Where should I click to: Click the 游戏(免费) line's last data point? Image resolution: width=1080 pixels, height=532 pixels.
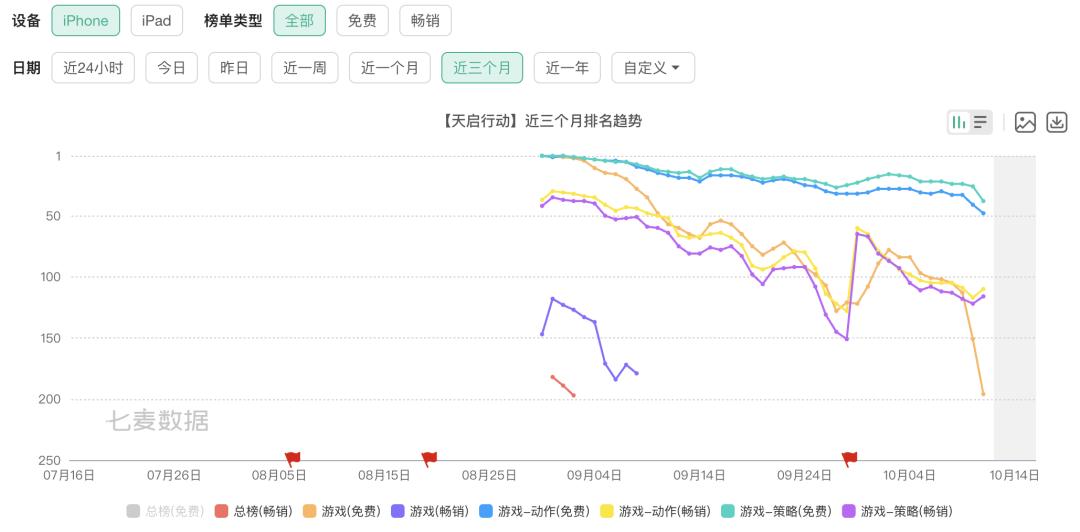pyautogui.click(x=983, y=394)
